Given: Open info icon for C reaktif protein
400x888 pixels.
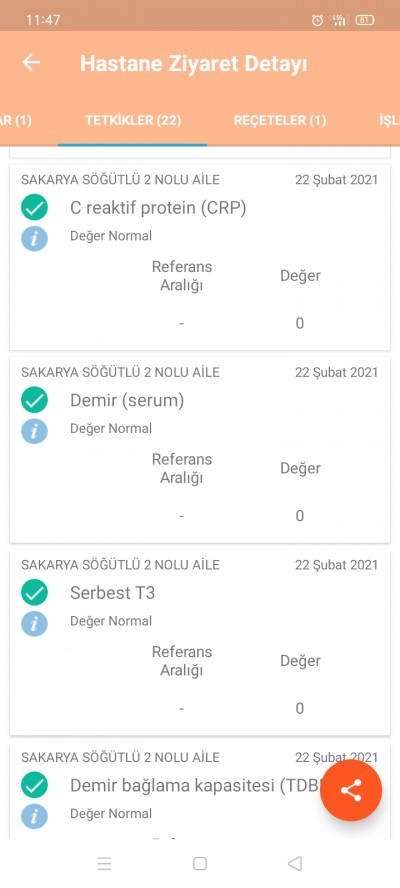Looking at the screenshot, I should coord(35,238).
